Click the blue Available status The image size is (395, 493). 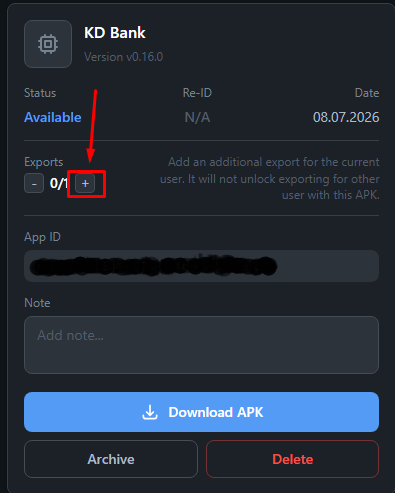pyautogui.click(x=53, y=117)
